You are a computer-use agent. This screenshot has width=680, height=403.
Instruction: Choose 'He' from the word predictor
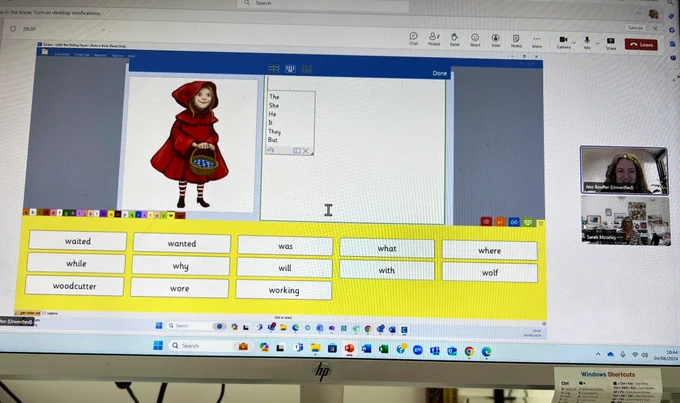[x=272, y=114]
